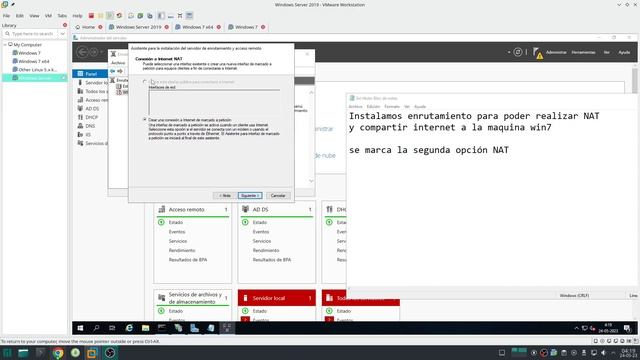Click the Server Manager back arrow
This screenshot has height=360, width=640.
(x=82, y=52)
